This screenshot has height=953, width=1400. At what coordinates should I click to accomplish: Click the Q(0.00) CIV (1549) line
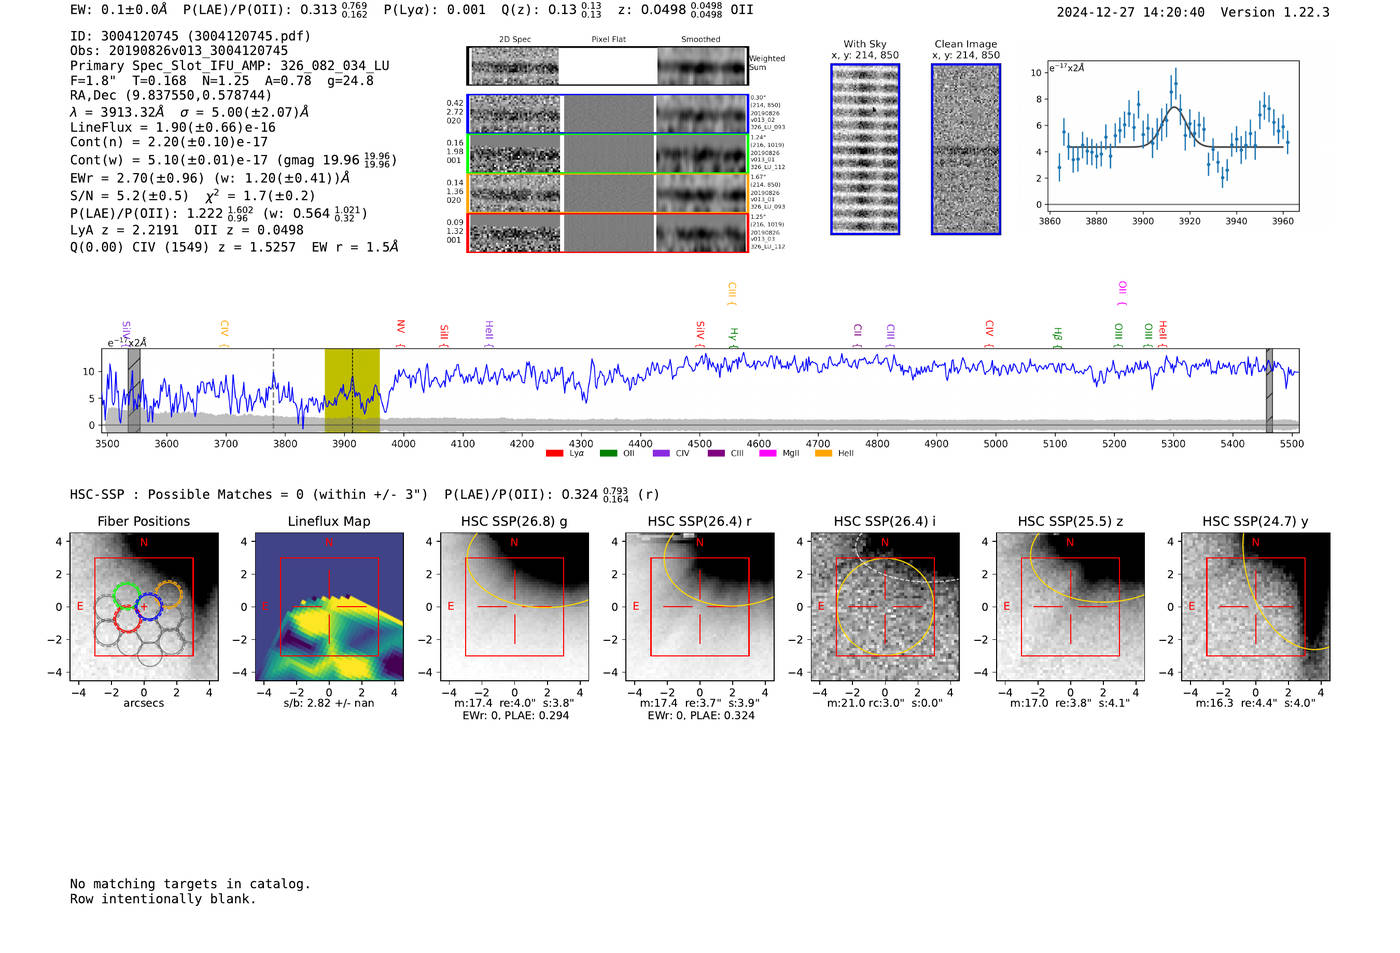[234, 247]
